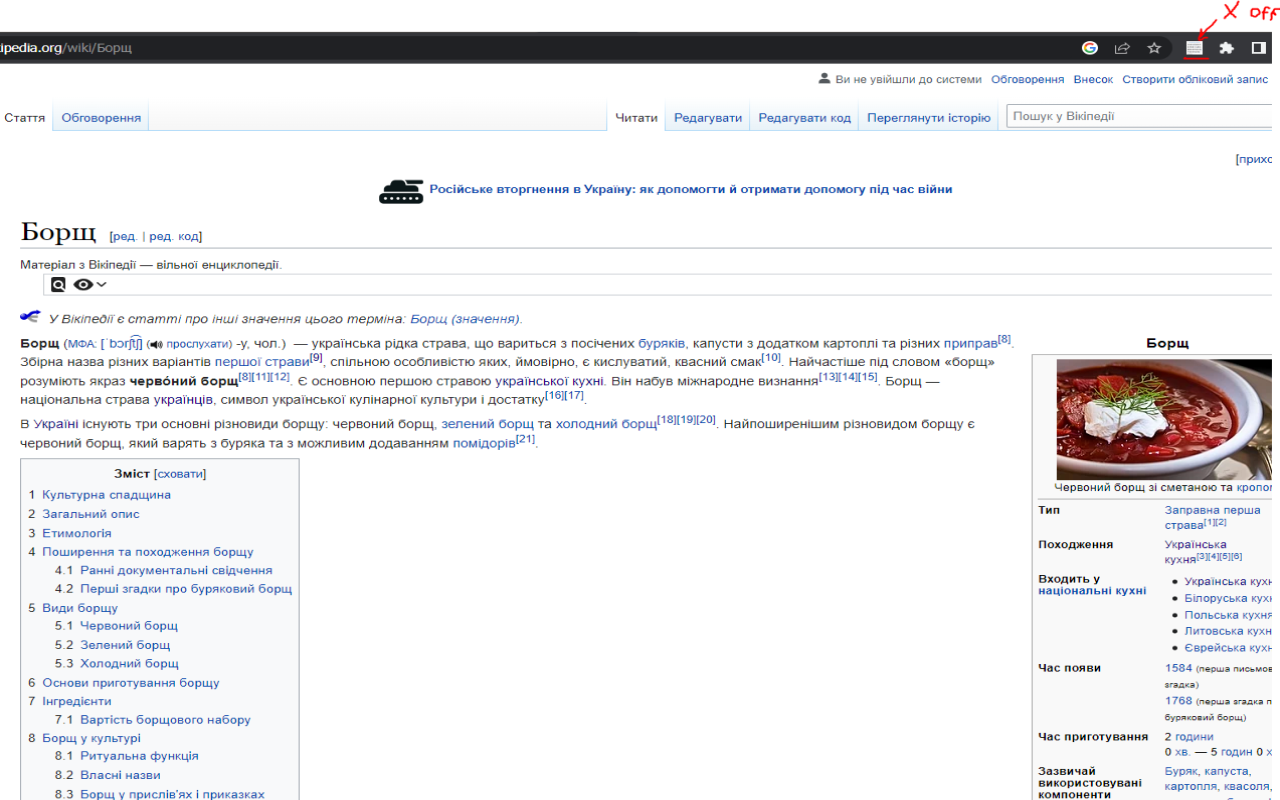Open the browser side panel icon

[x=1258, y=48]
